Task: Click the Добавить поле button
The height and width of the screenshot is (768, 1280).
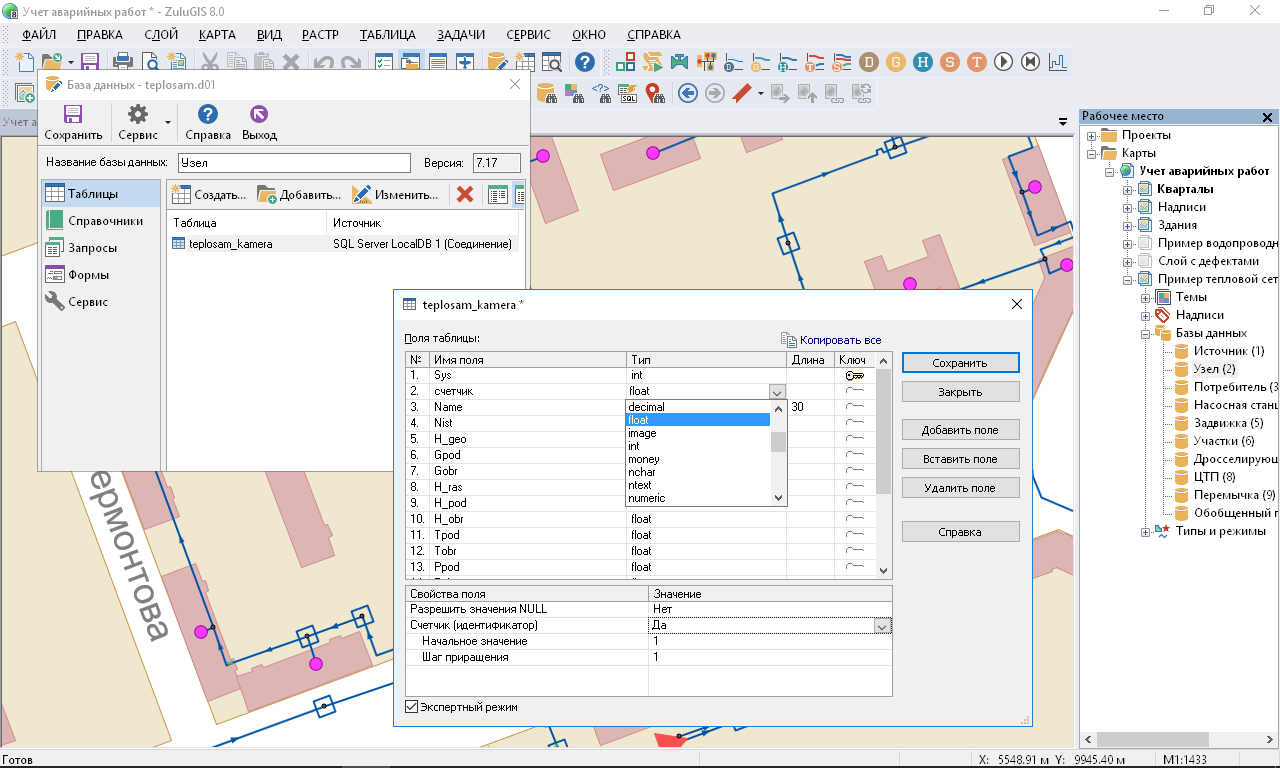Action: 960,430
